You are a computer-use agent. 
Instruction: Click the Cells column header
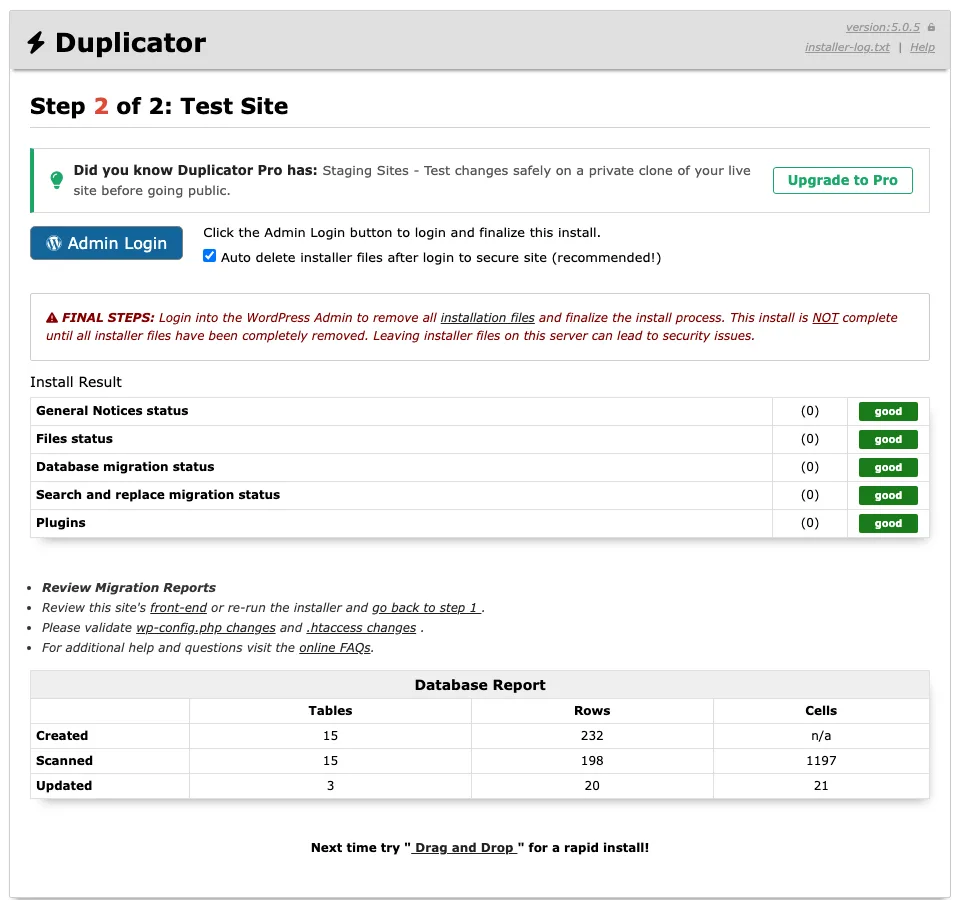821,711
